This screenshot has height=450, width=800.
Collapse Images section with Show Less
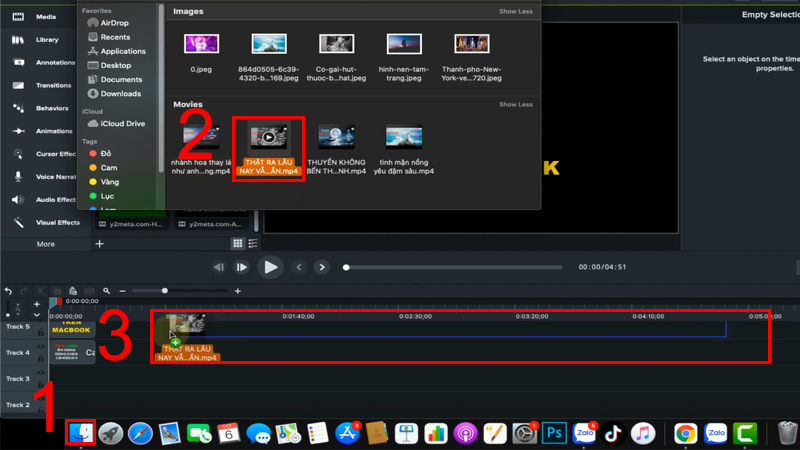(515, 11)
